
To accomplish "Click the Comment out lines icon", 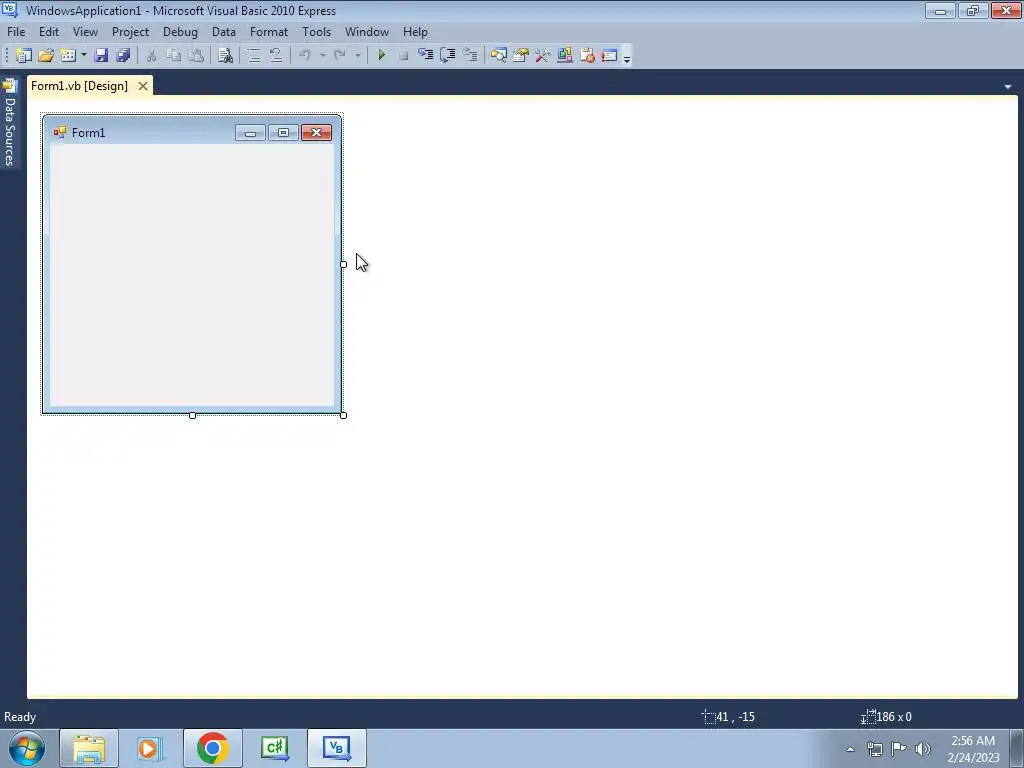I will click(254, 56).
